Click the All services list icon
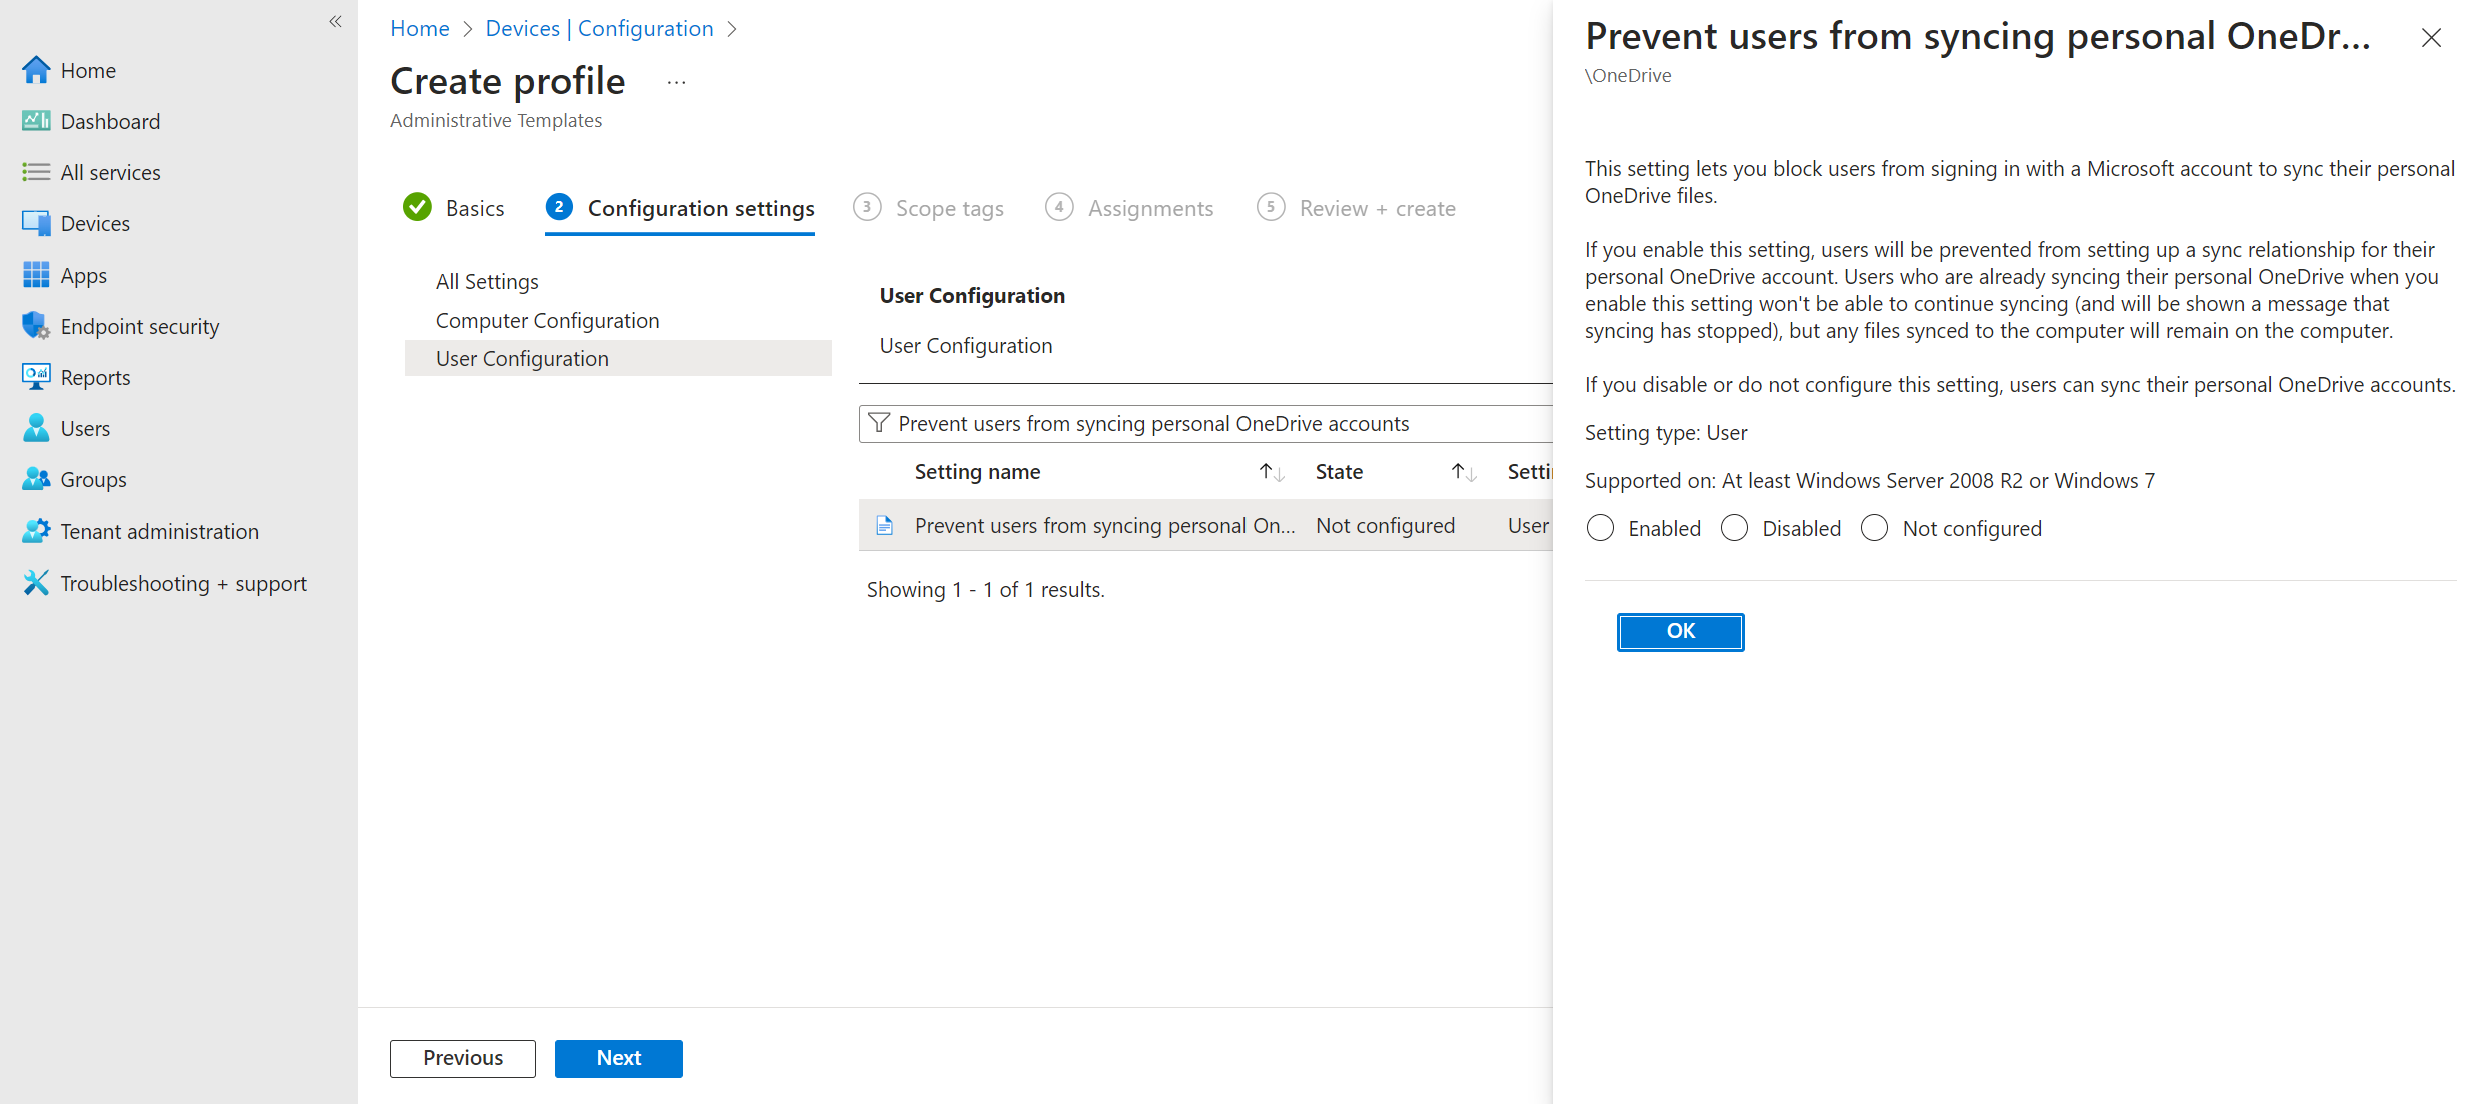The height and width of the screenshot is (1104, 2484). 36,172
